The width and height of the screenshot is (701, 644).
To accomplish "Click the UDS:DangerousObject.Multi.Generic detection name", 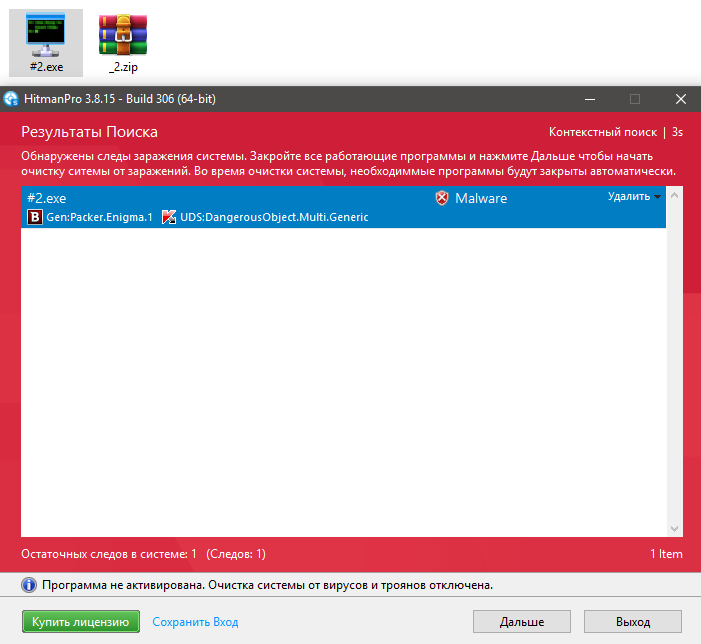I will click(274, 217).
